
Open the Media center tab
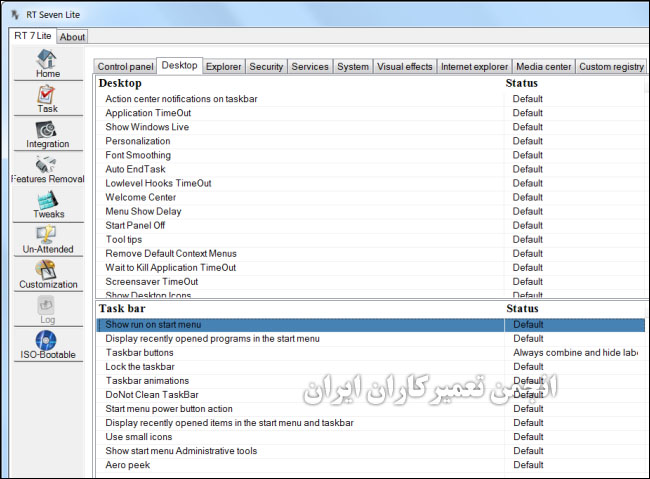coord(543,66)
